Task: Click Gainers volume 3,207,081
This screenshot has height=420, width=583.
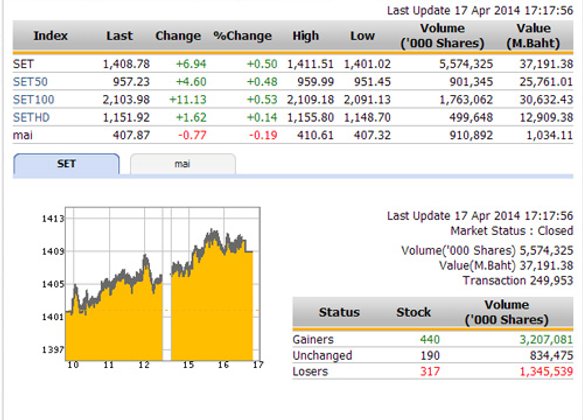Action: 546,339
